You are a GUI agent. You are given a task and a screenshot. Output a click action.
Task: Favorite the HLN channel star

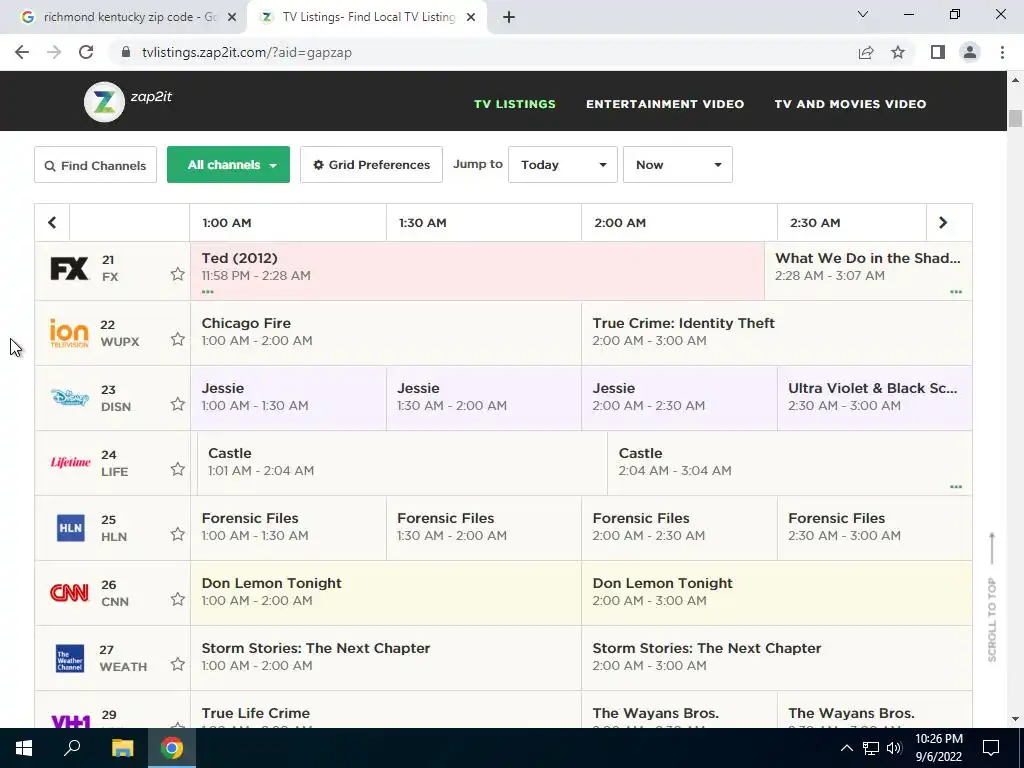pos(178,534)
